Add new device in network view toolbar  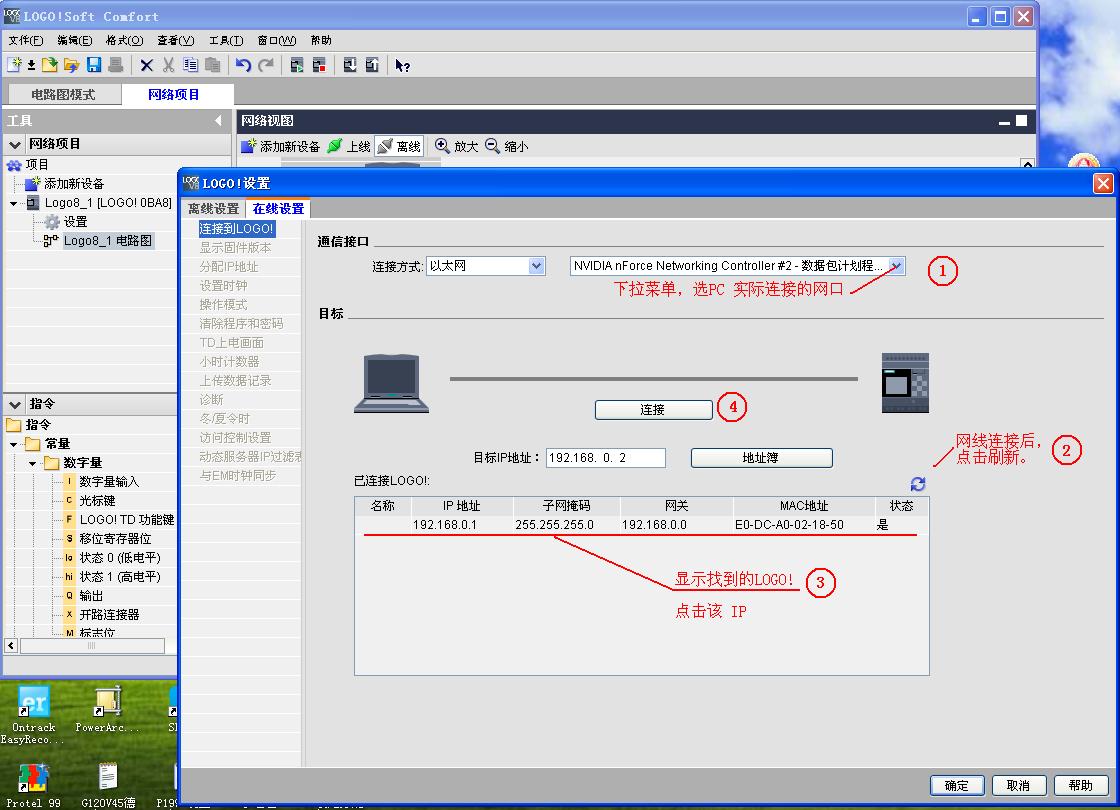coord(280,146)
